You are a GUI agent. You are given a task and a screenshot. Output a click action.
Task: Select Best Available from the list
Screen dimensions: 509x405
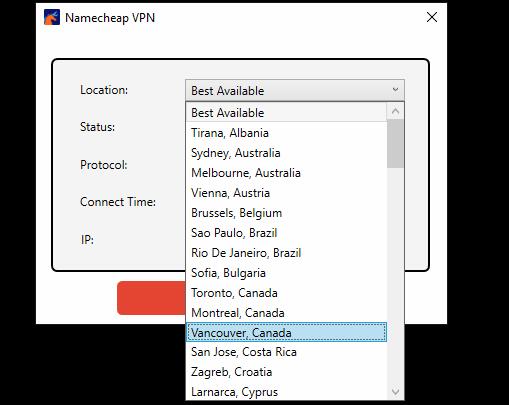(x=286, y=113)
